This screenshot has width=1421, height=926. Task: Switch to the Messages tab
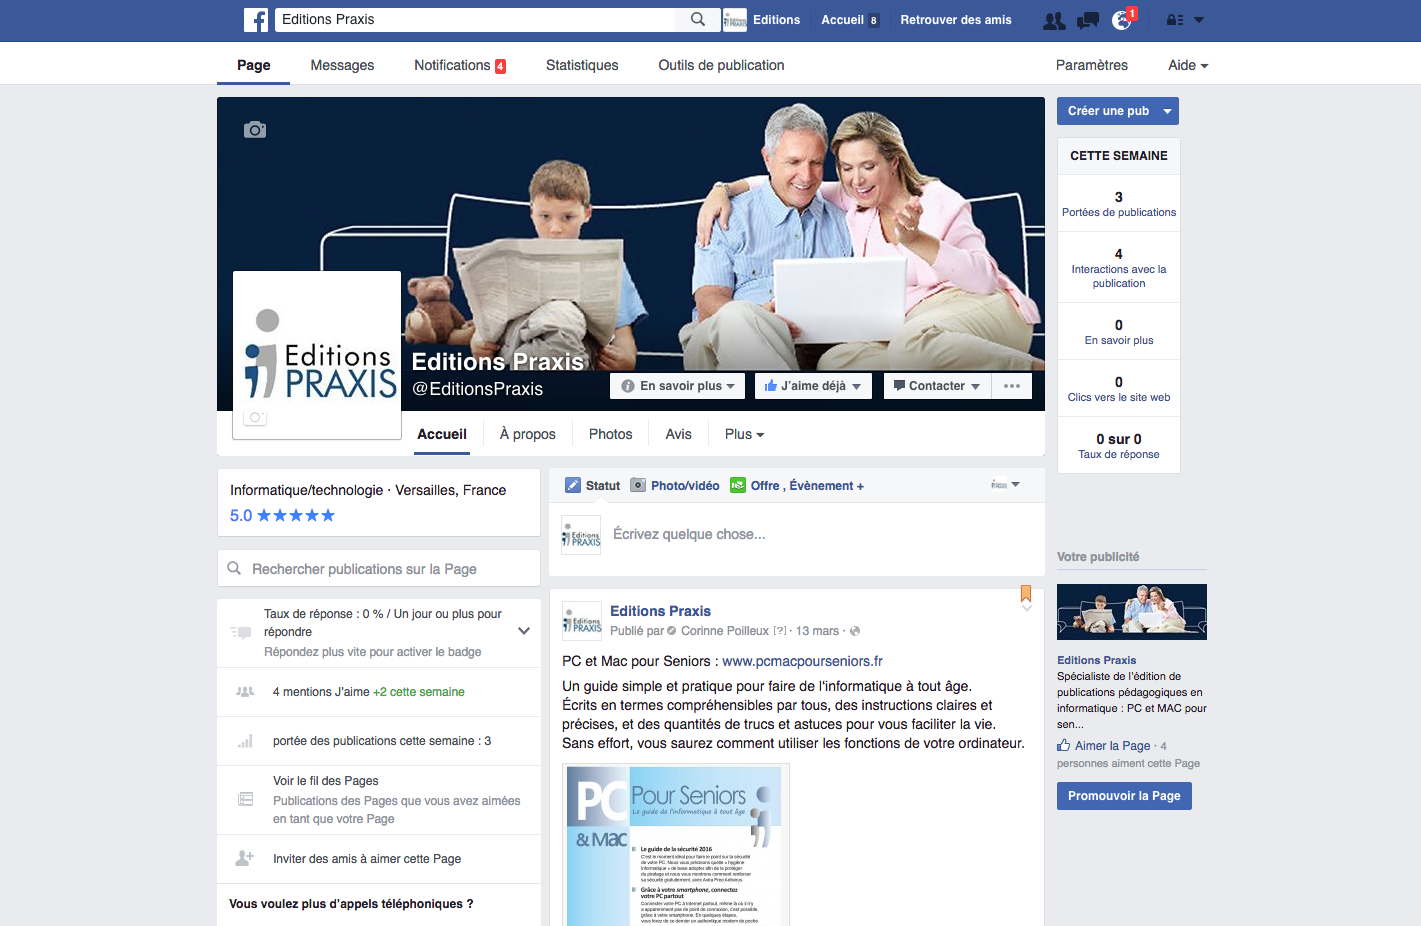pyautogui.click(x=342, y=65)
